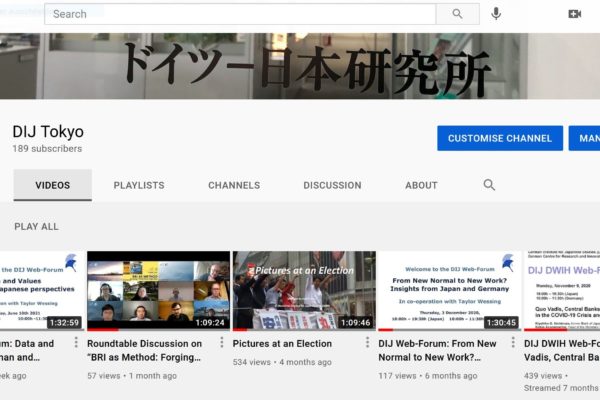The width and height of the screenshot is (600, 400).
Task: Click the channel banner with Japanese title
Action: coord(300,66)
